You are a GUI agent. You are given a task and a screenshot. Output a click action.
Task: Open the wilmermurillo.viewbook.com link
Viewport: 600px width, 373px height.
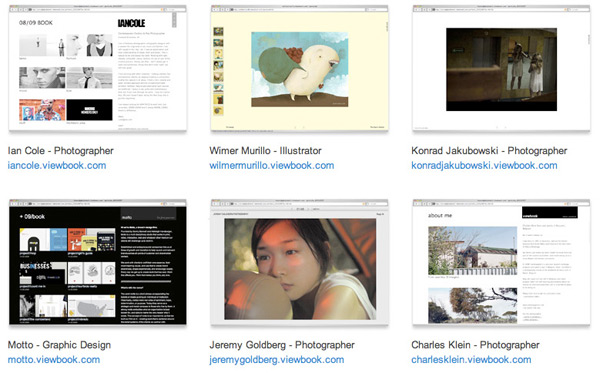point(272,166)
